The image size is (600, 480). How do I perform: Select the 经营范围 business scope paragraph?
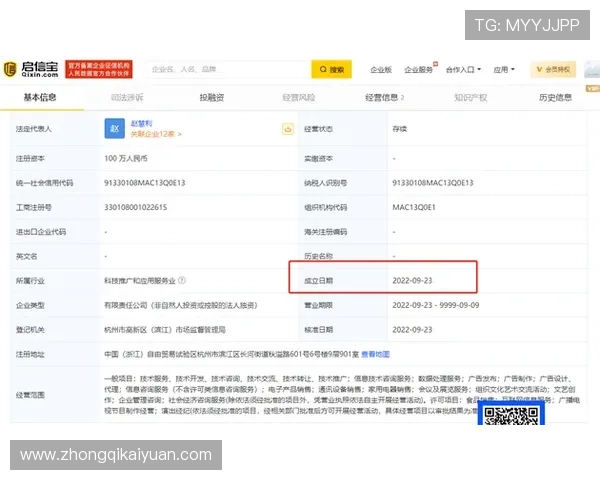tap(342, 395)
